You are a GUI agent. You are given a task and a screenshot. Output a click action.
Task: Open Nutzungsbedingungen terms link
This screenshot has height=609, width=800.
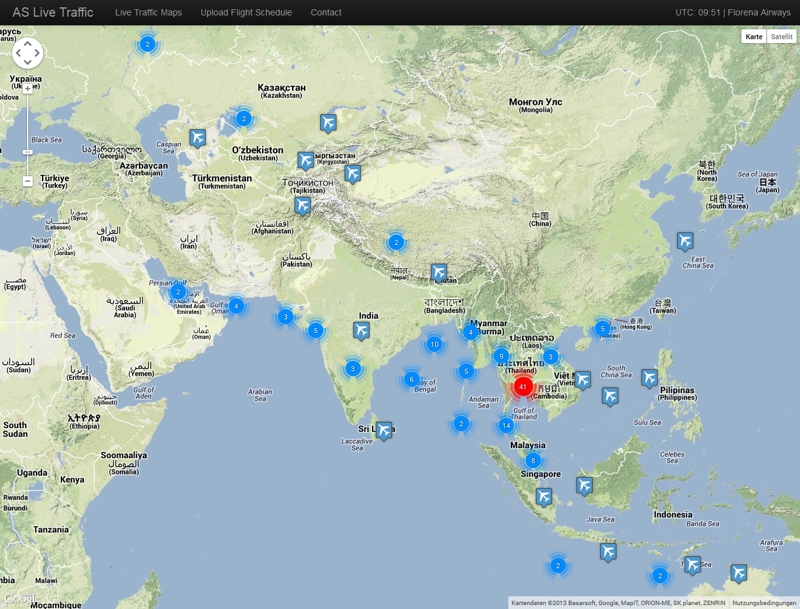[x=764, y=603]
